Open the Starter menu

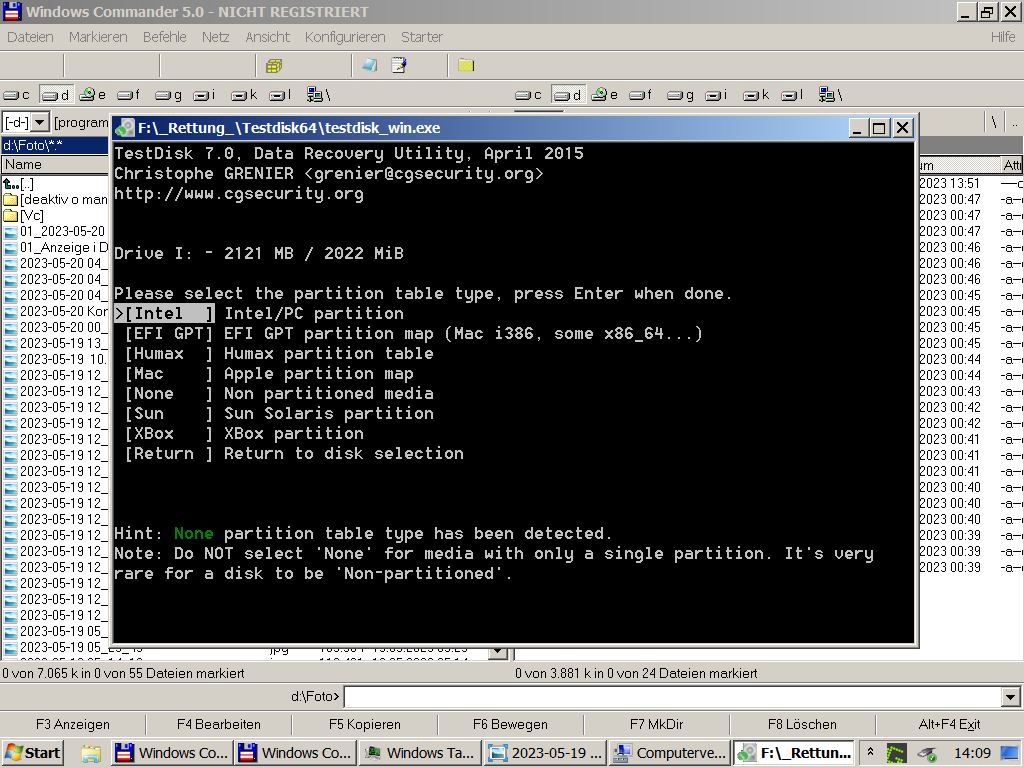(422, 37)
